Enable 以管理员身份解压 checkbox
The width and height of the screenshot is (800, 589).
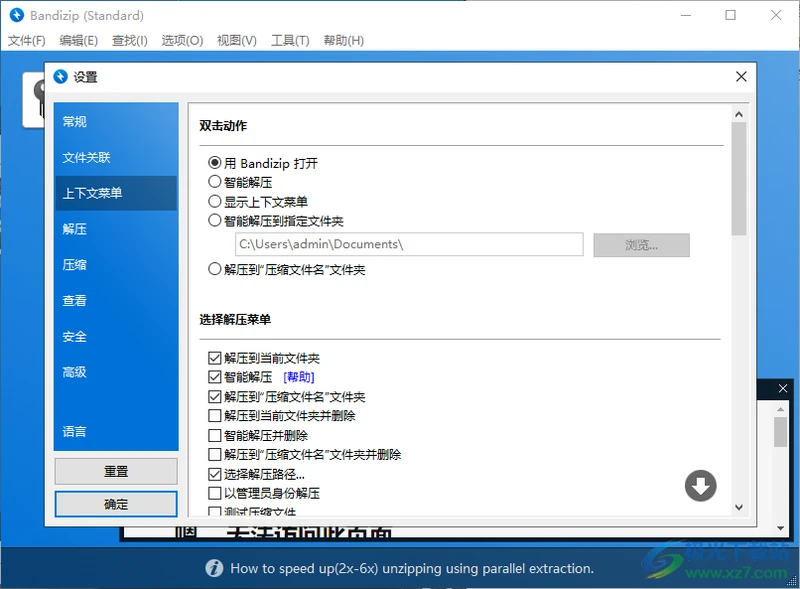point(215,493)
